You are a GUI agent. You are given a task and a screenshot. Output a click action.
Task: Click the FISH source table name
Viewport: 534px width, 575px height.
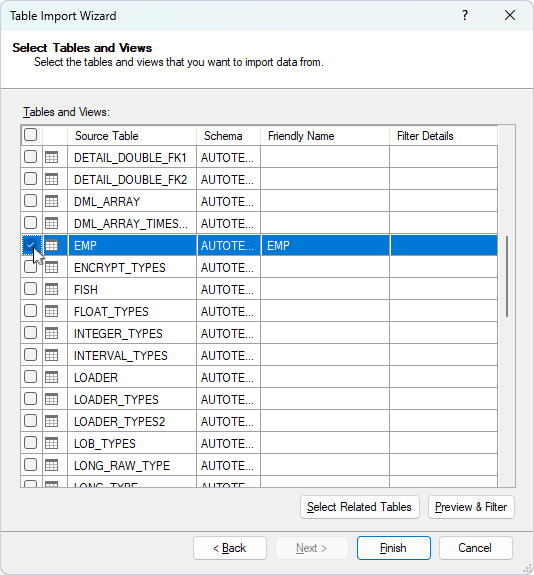86,290
